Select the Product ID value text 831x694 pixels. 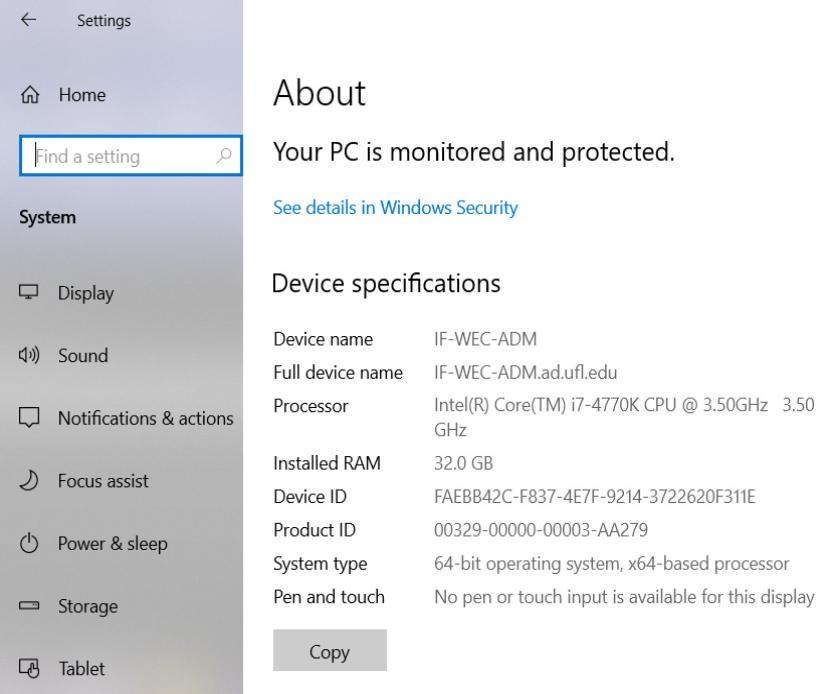click(541, 530)
